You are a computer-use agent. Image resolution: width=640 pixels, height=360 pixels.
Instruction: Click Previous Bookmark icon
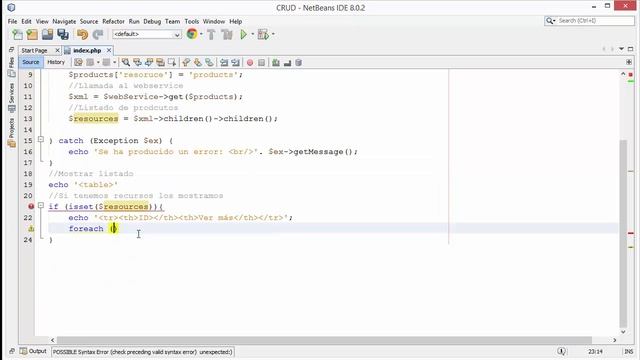point(186,62)
